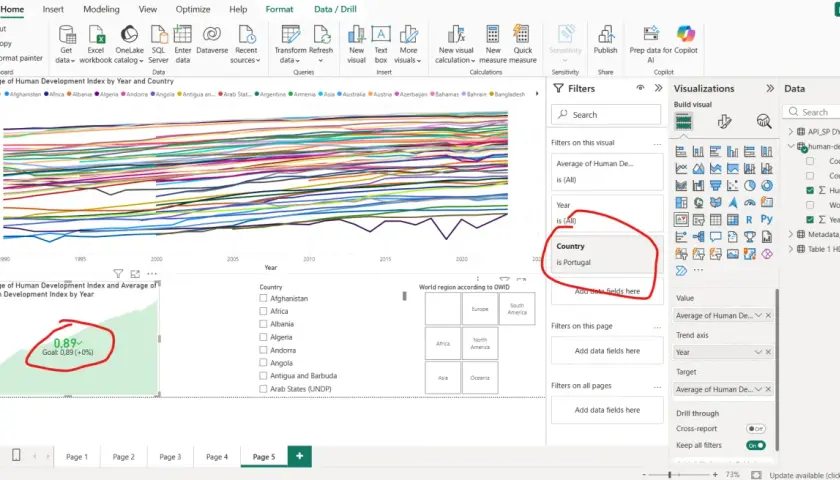Pick the Q&A visual
Viewport: 840px width, 480px height.
(x=715, y=237)
